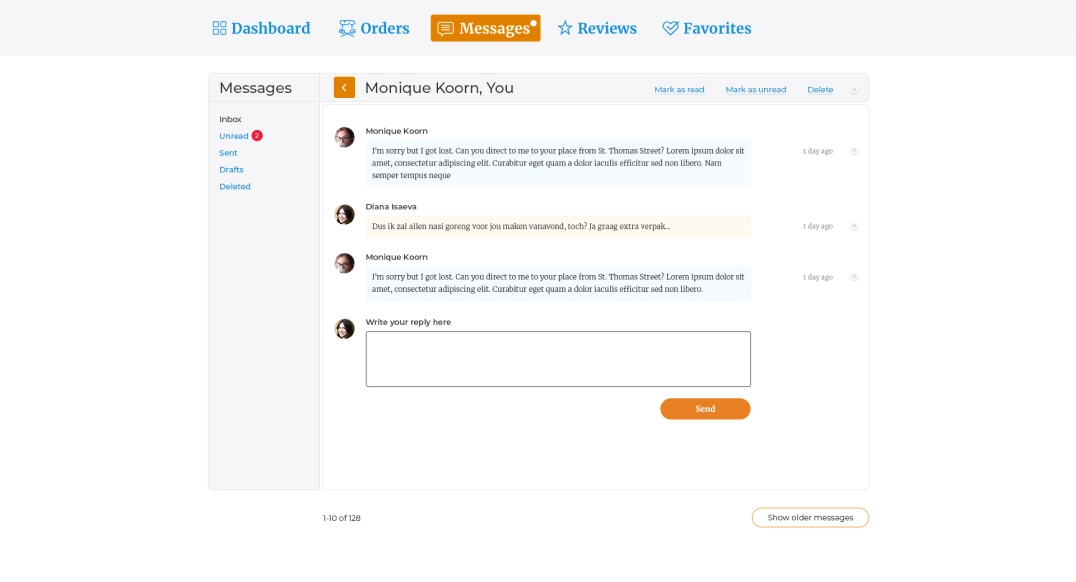Viewport: 1076px width, 582px height.
Task: Select the radio button in conversation header
Action: point(854,90)
